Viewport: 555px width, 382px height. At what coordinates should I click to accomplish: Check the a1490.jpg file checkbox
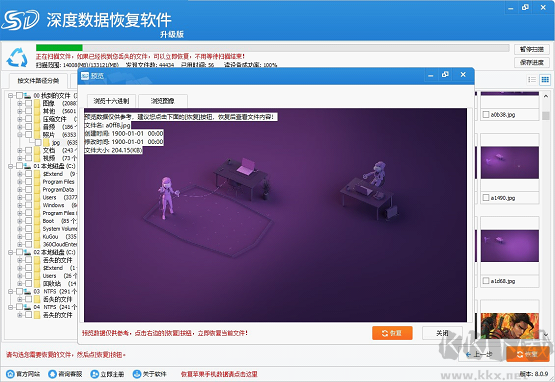point(486,198)
